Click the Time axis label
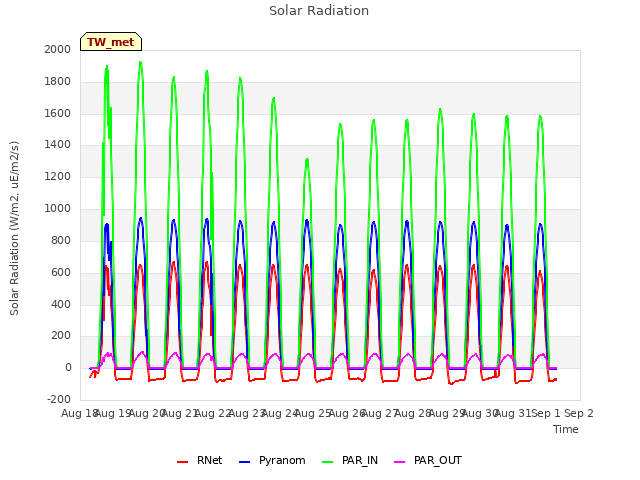This screenshot has height=480, width=640. (x=566, y=429)
